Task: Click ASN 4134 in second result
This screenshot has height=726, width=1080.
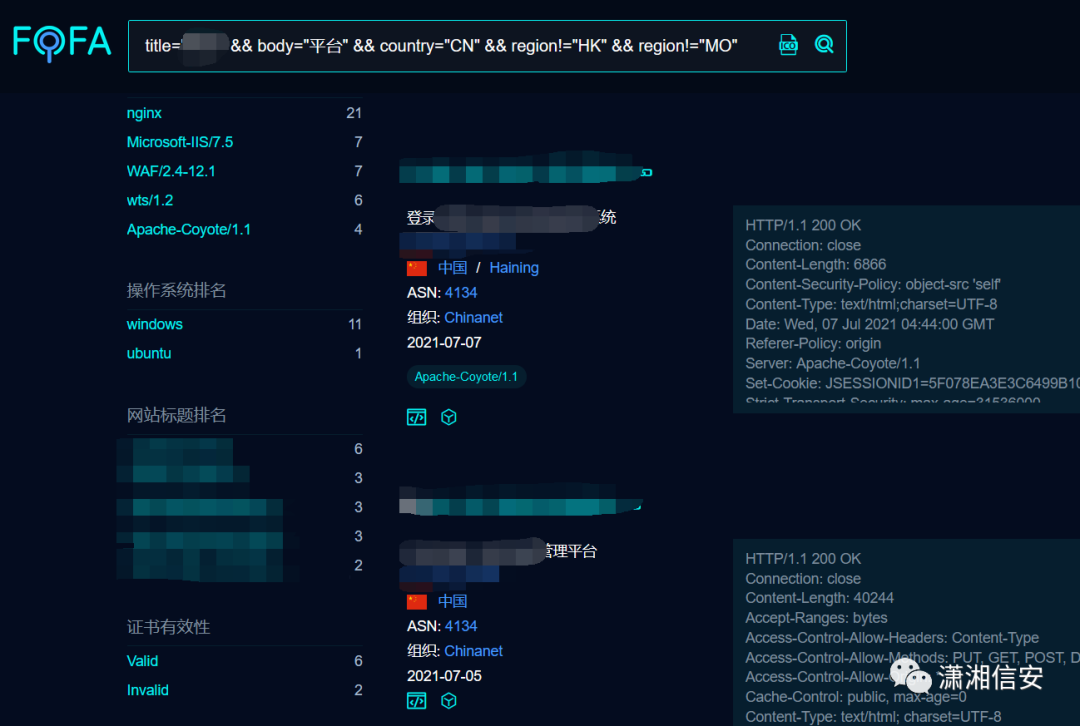Action: click(x=461, y=626)
